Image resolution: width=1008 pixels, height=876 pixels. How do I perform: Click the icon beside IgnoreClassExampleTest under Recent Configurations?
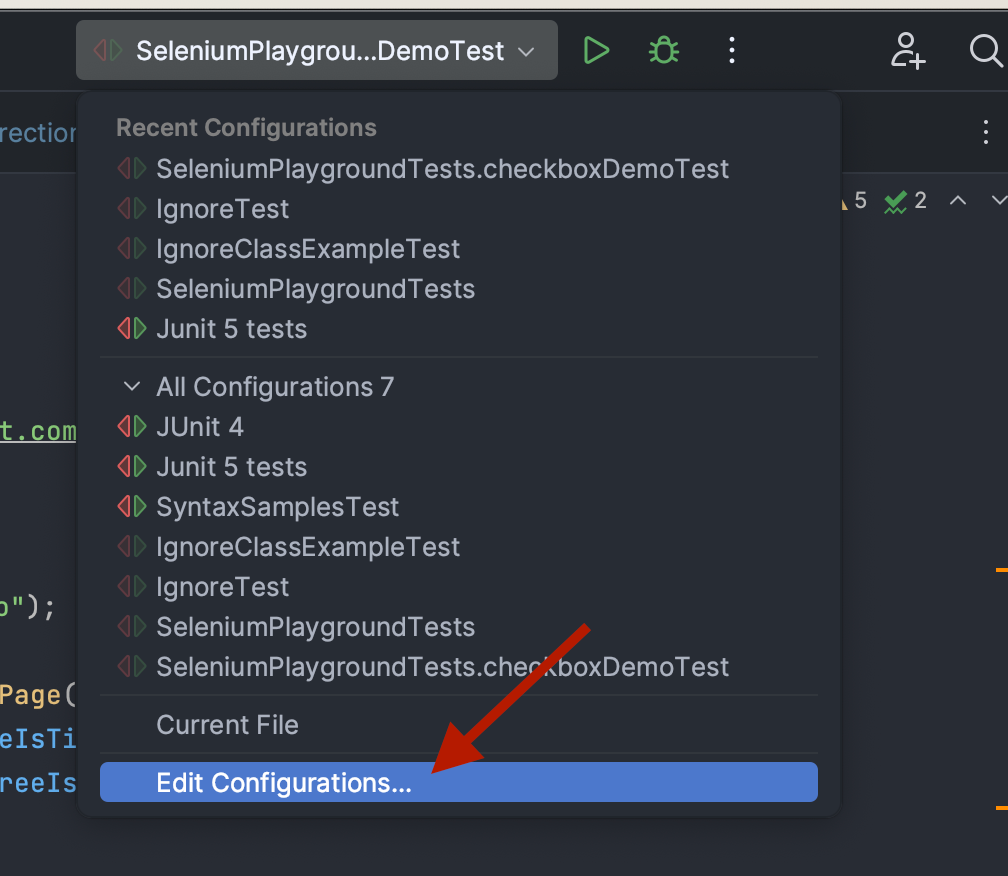coord(131,248)
